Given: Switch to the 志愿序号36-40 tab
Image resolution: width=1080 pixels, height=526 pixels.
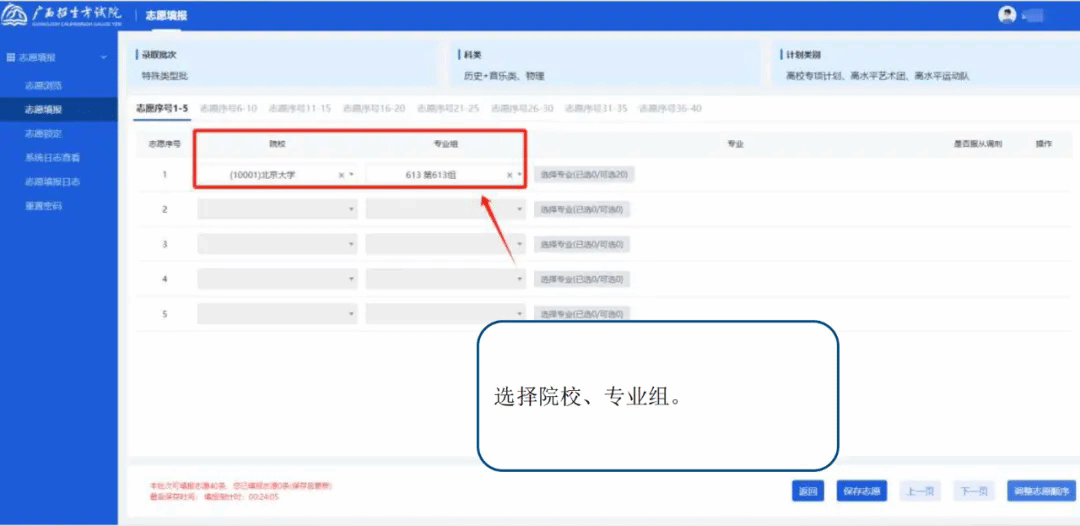Looking at the screenshot, I should click(670, 108).
